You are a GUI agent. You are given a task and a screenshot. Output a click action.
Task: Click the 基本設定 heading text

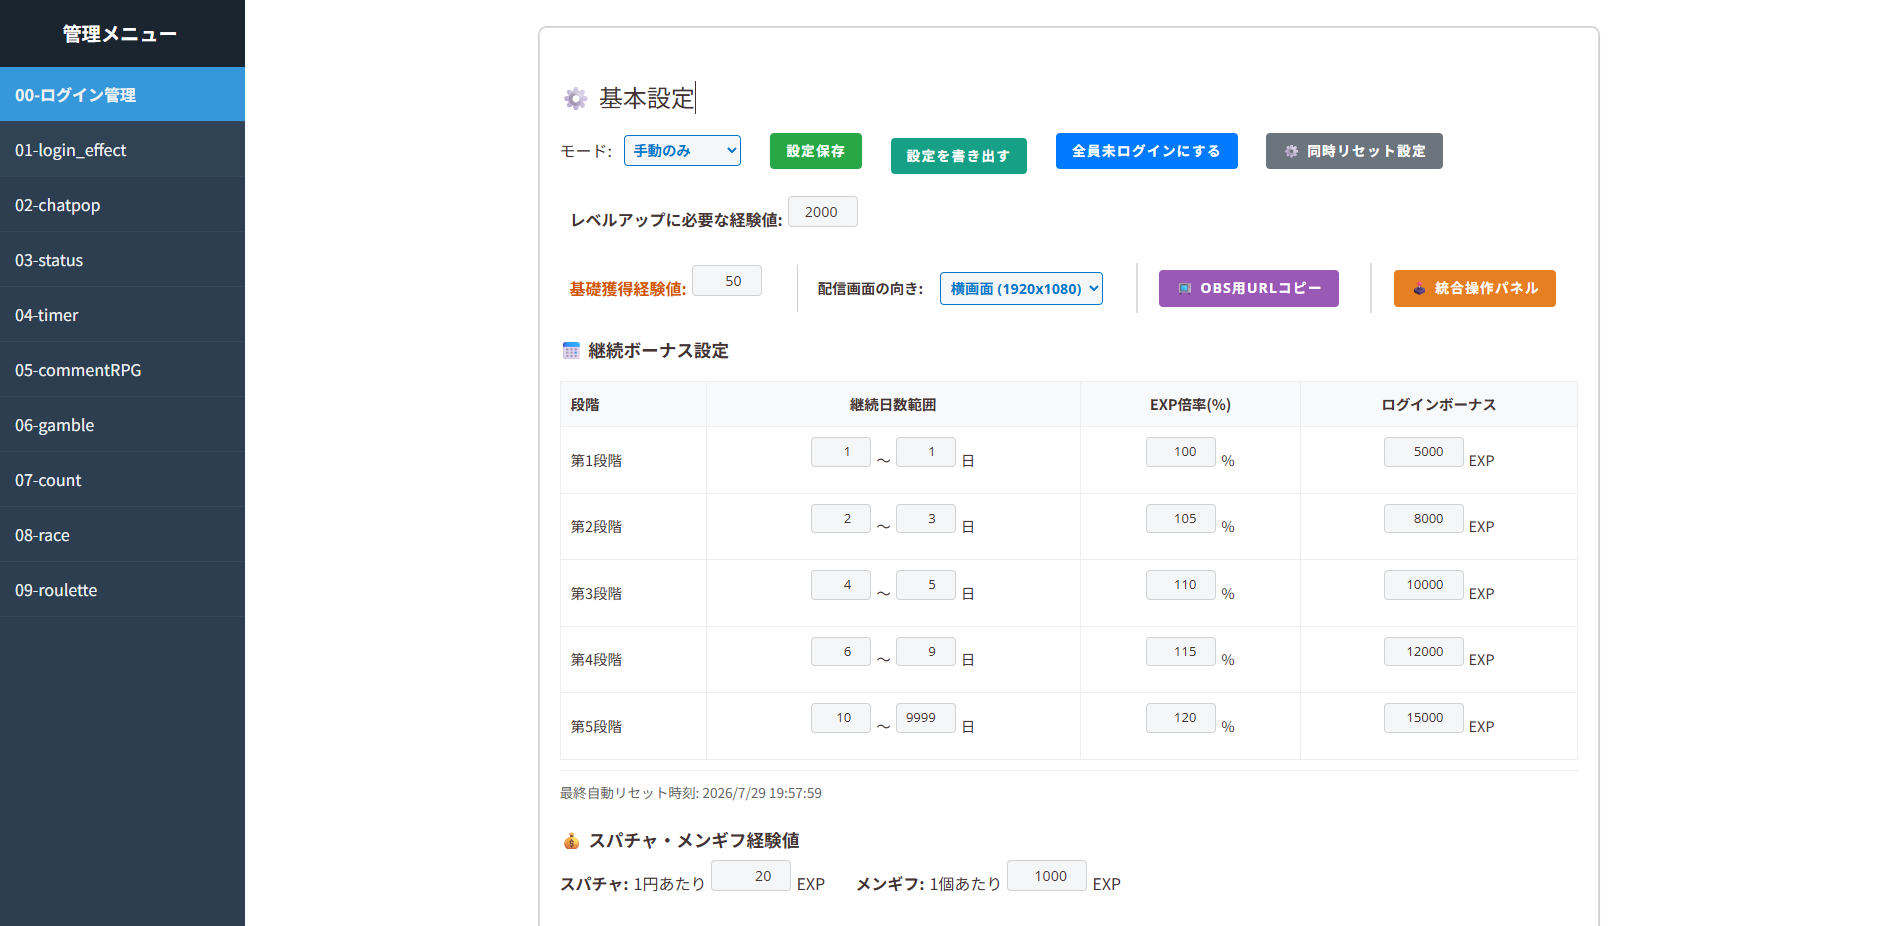(x=647, y=98)
